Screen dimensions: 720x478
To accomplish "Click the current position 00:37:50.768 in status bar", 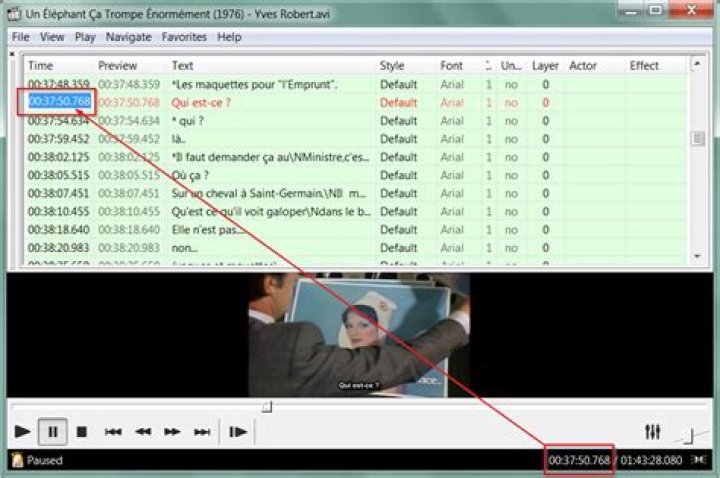I will point(579,460).
